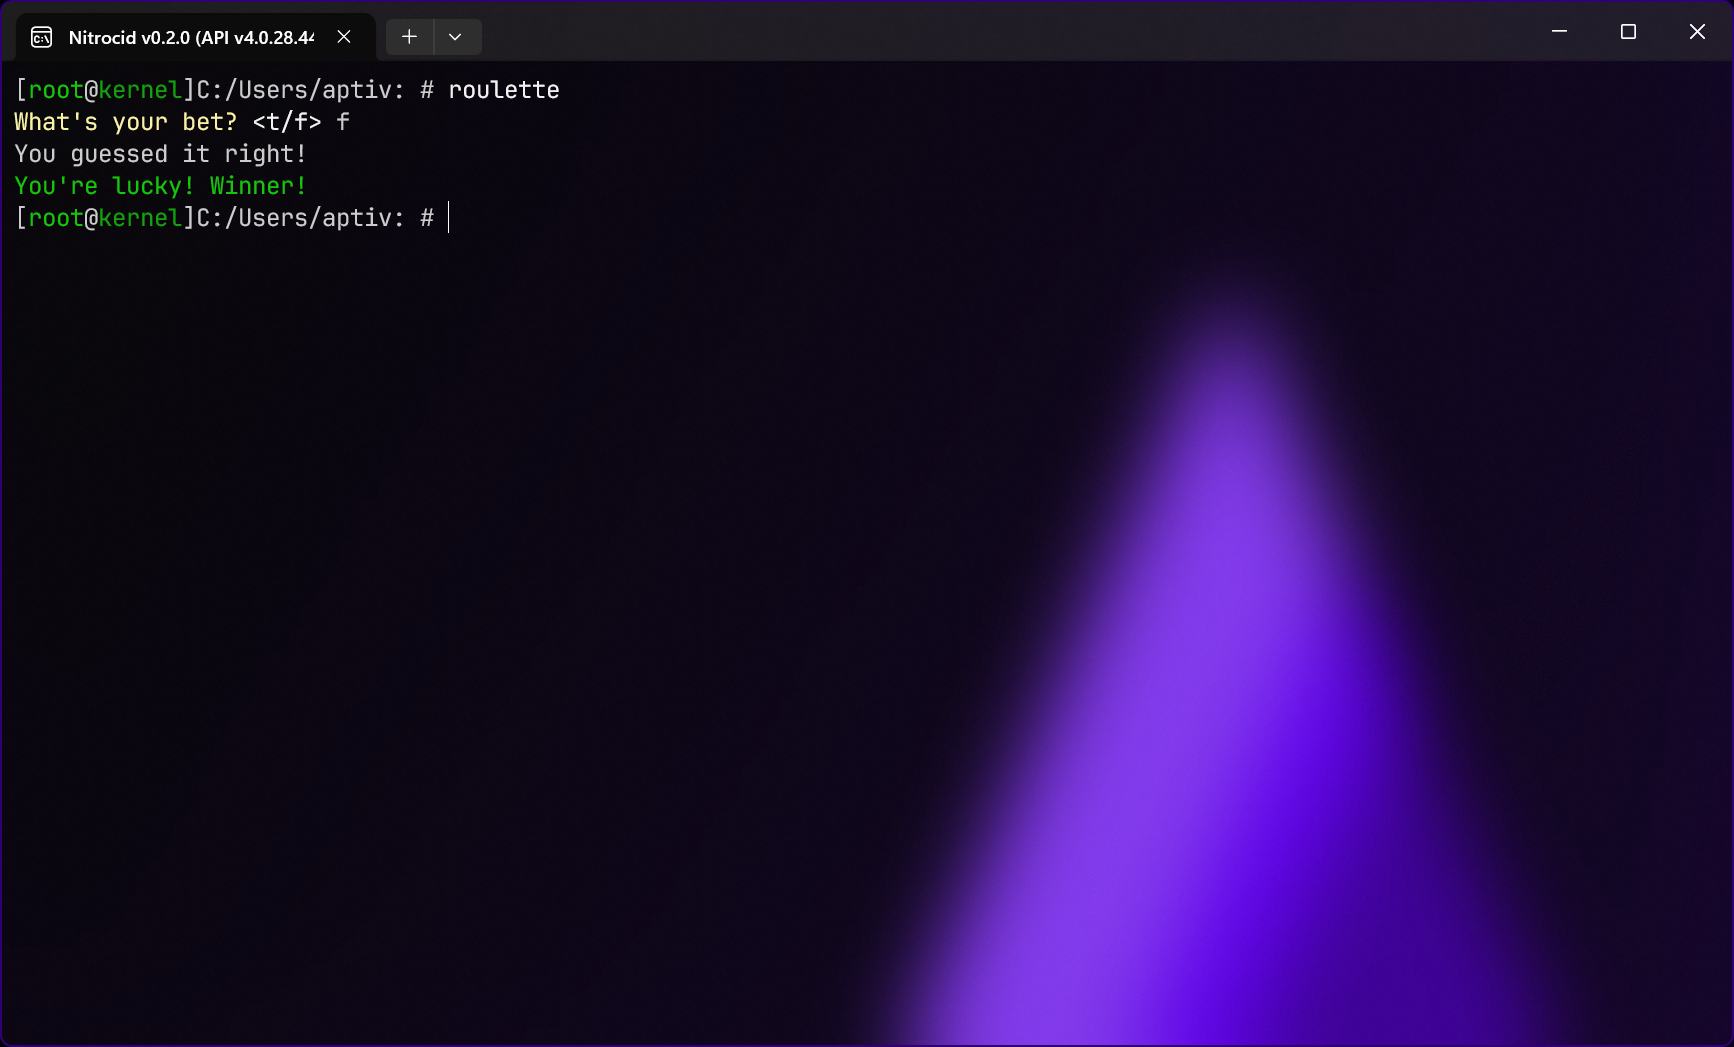Image resolution: width=1734 pixels, height=1047 pixels.
Task: Select the Nitrocid v0.2.0 terminal tab
Action: pos(196,37)
